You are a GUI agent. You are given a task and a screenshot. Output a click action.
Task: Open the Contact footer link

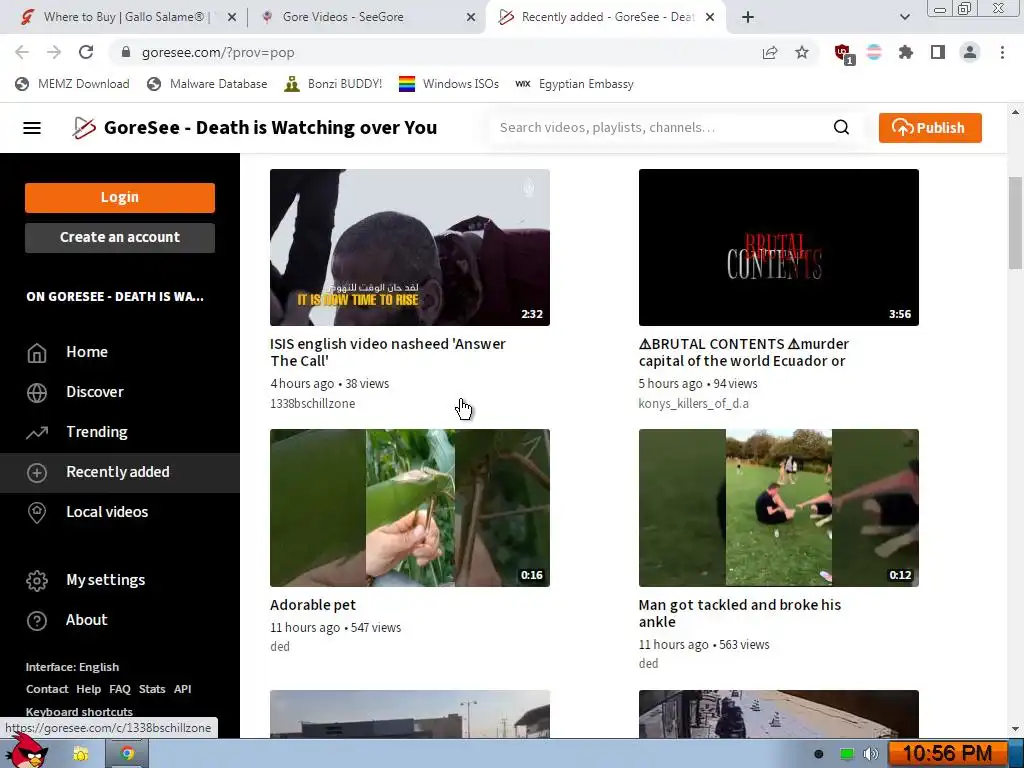(47, 690)
